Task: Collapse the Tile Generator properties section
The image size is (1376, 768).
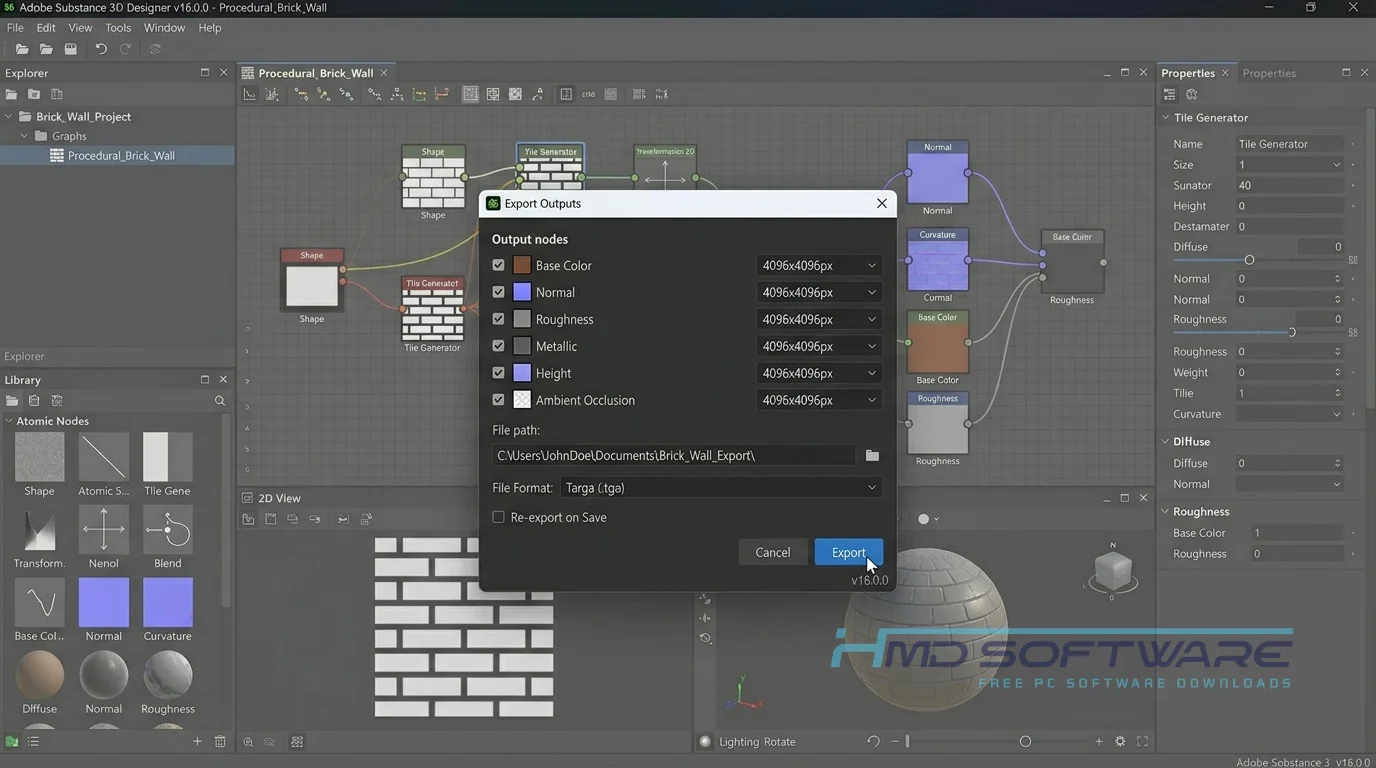Action: tap(1165, 117)
